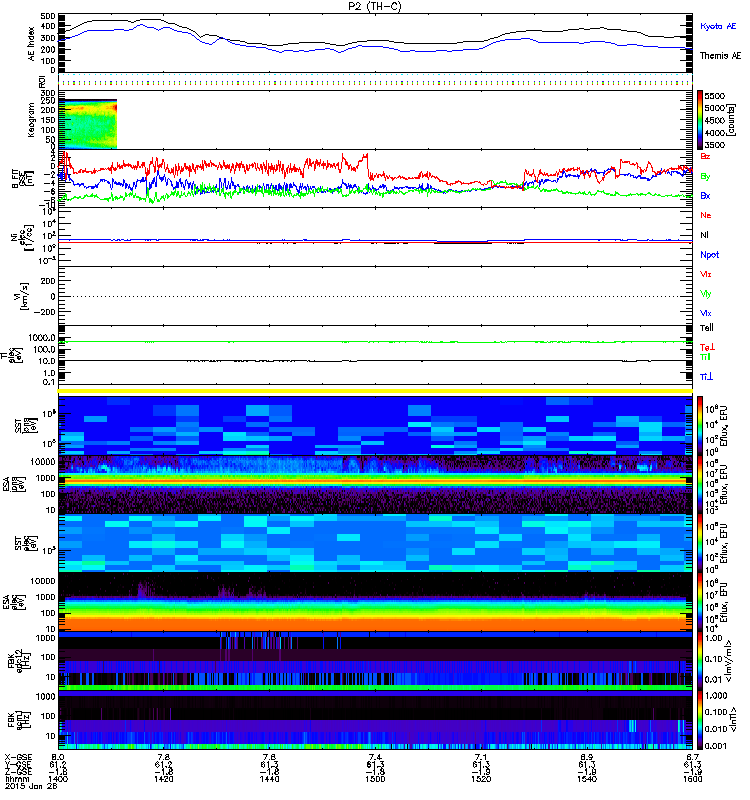
Task: Click the FBK scm nT color bar
Action: pos(700,720)
